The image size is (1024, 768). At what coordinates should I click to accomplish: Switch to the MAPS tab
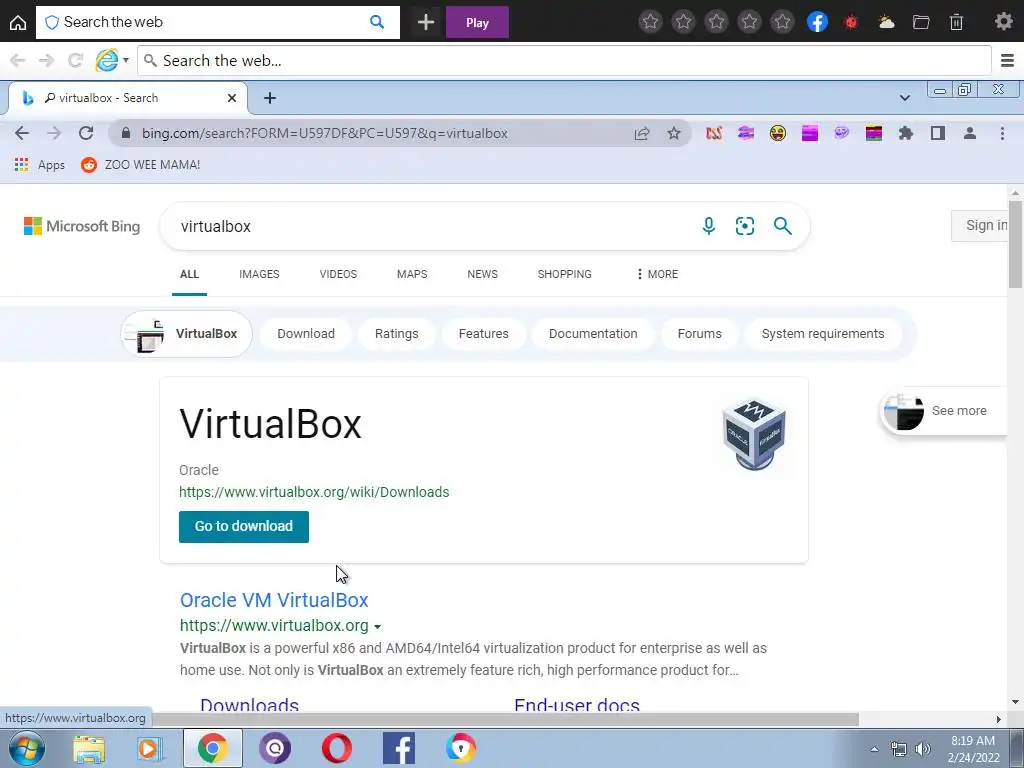click(x=412, y=274)
